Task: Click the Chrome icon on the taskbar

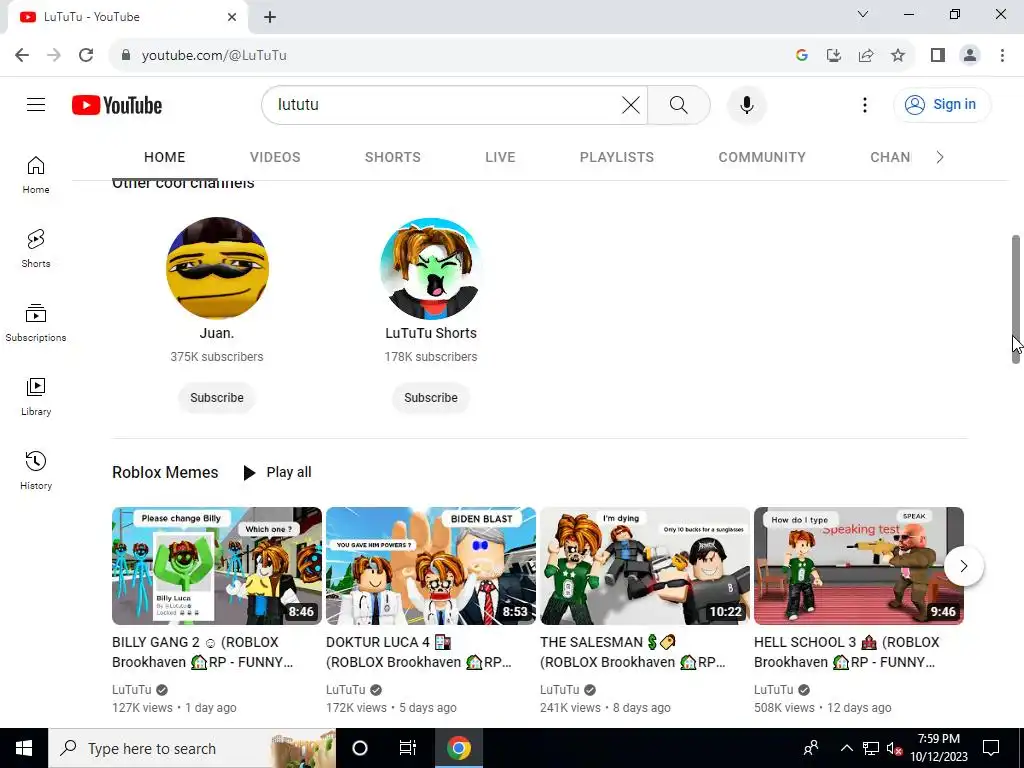Action: [x=458, y=748]
